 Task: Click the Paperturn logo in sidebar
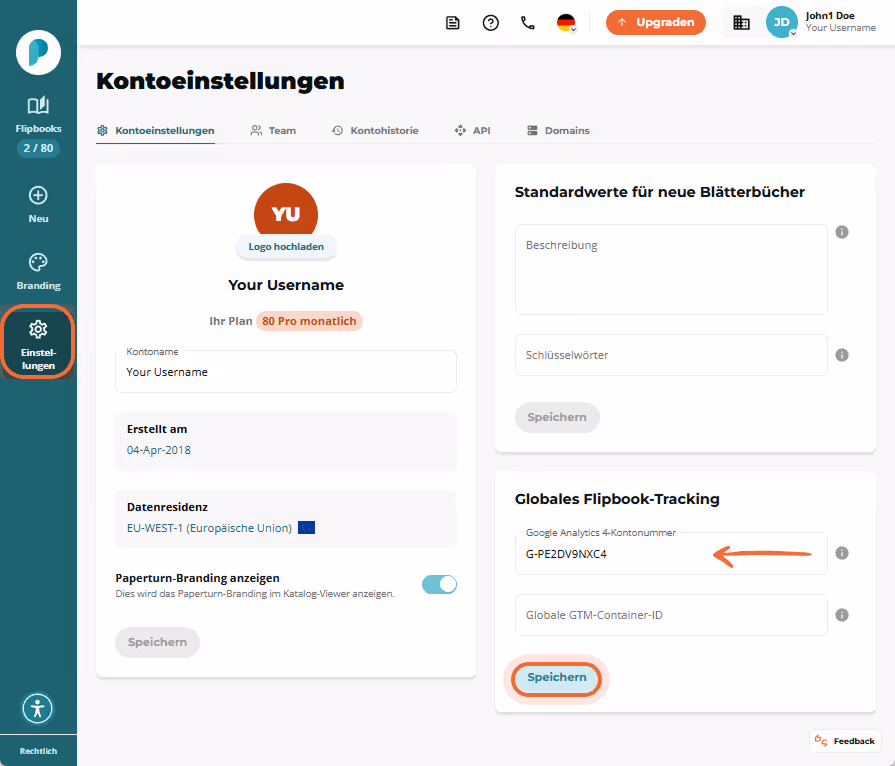click(x=38, y=53)
